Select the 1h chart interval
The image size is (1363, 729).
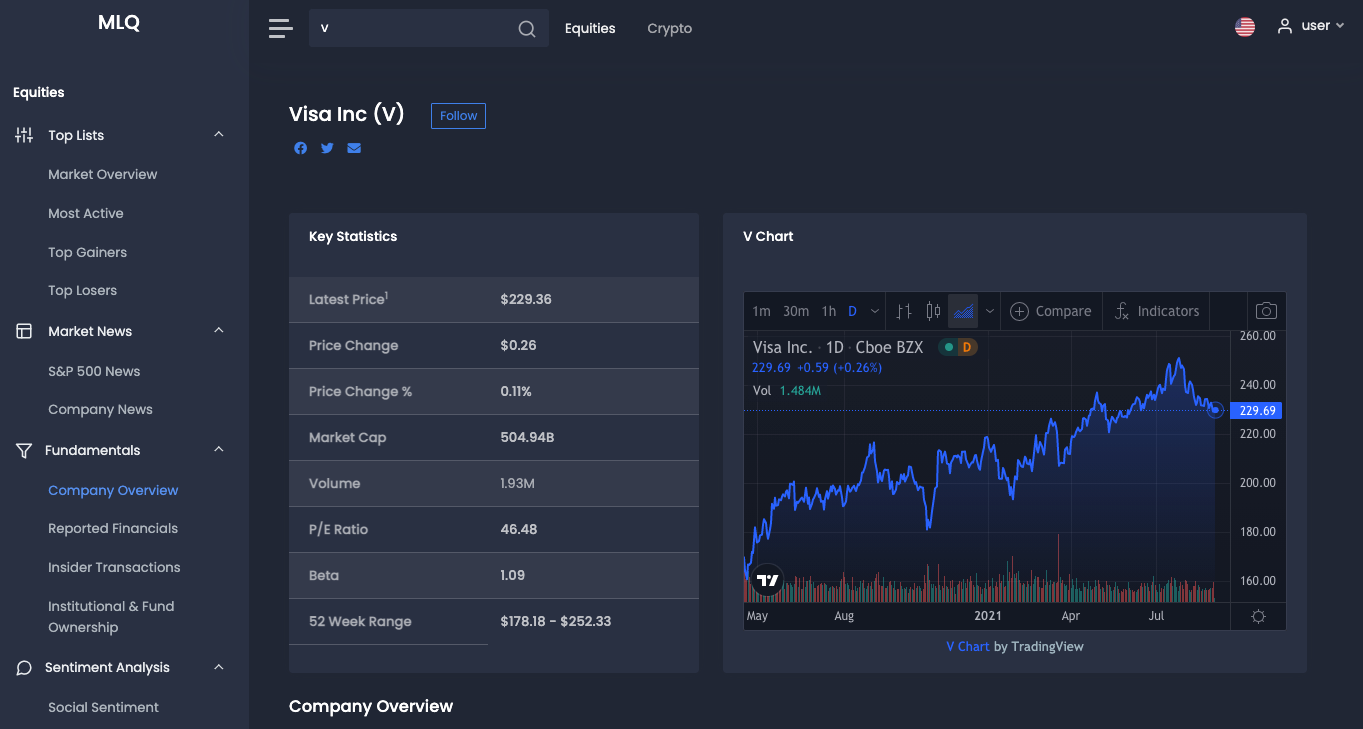click(x=829, y=311)
